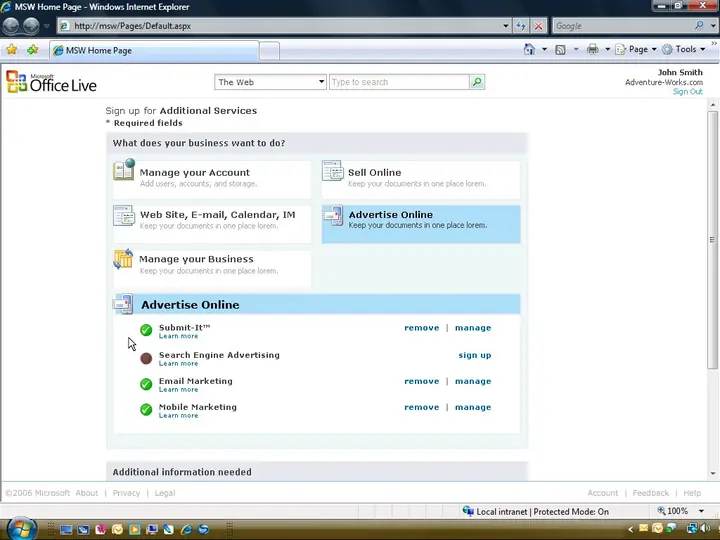Open a new blank tab
Screen dimensions: 720x540
pos(270,51)
